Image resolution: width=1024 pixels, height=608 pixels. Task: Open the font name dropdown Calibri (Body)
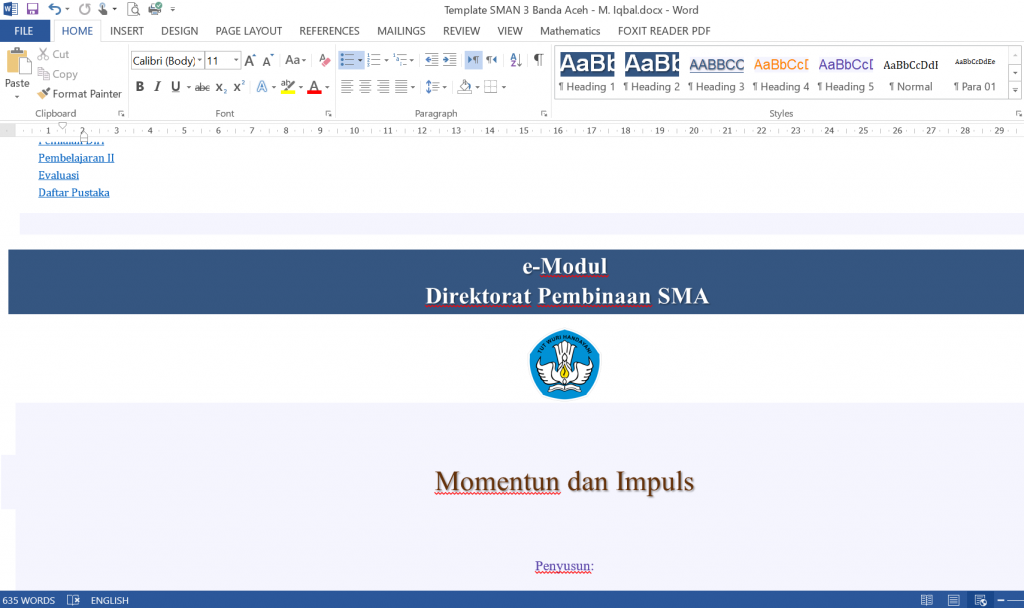[200, 60]
